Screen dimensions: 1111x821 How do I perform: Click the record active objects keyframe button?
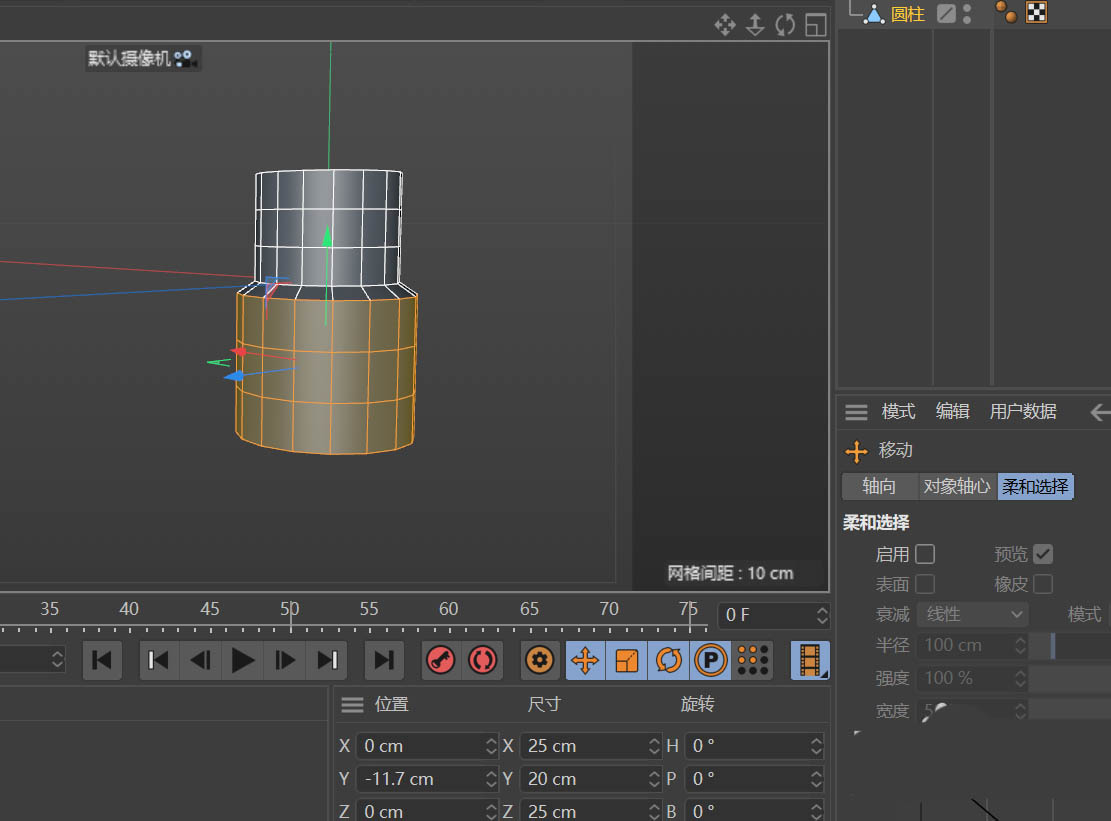pyautogui.click(x=441, y=660)
